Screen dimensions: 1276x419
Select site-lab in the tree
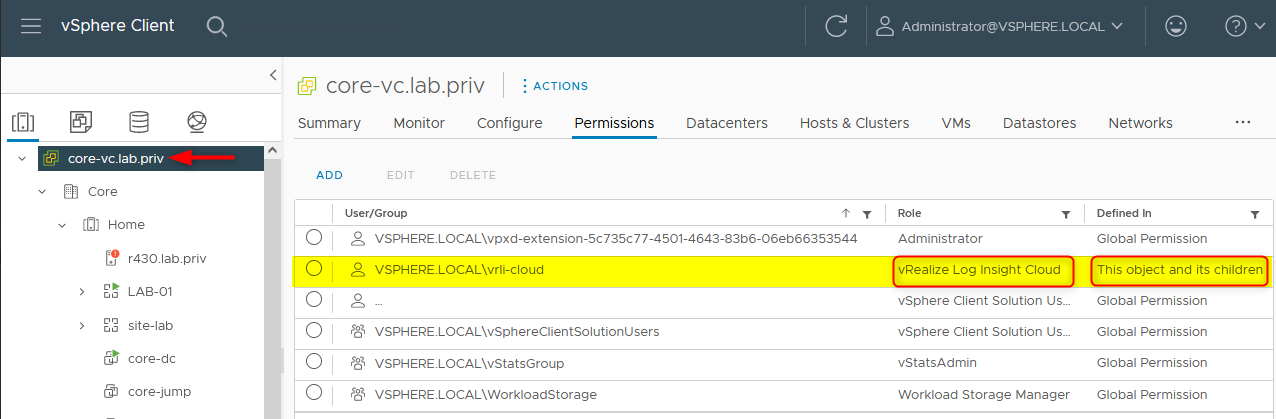[x=152, y=325]
